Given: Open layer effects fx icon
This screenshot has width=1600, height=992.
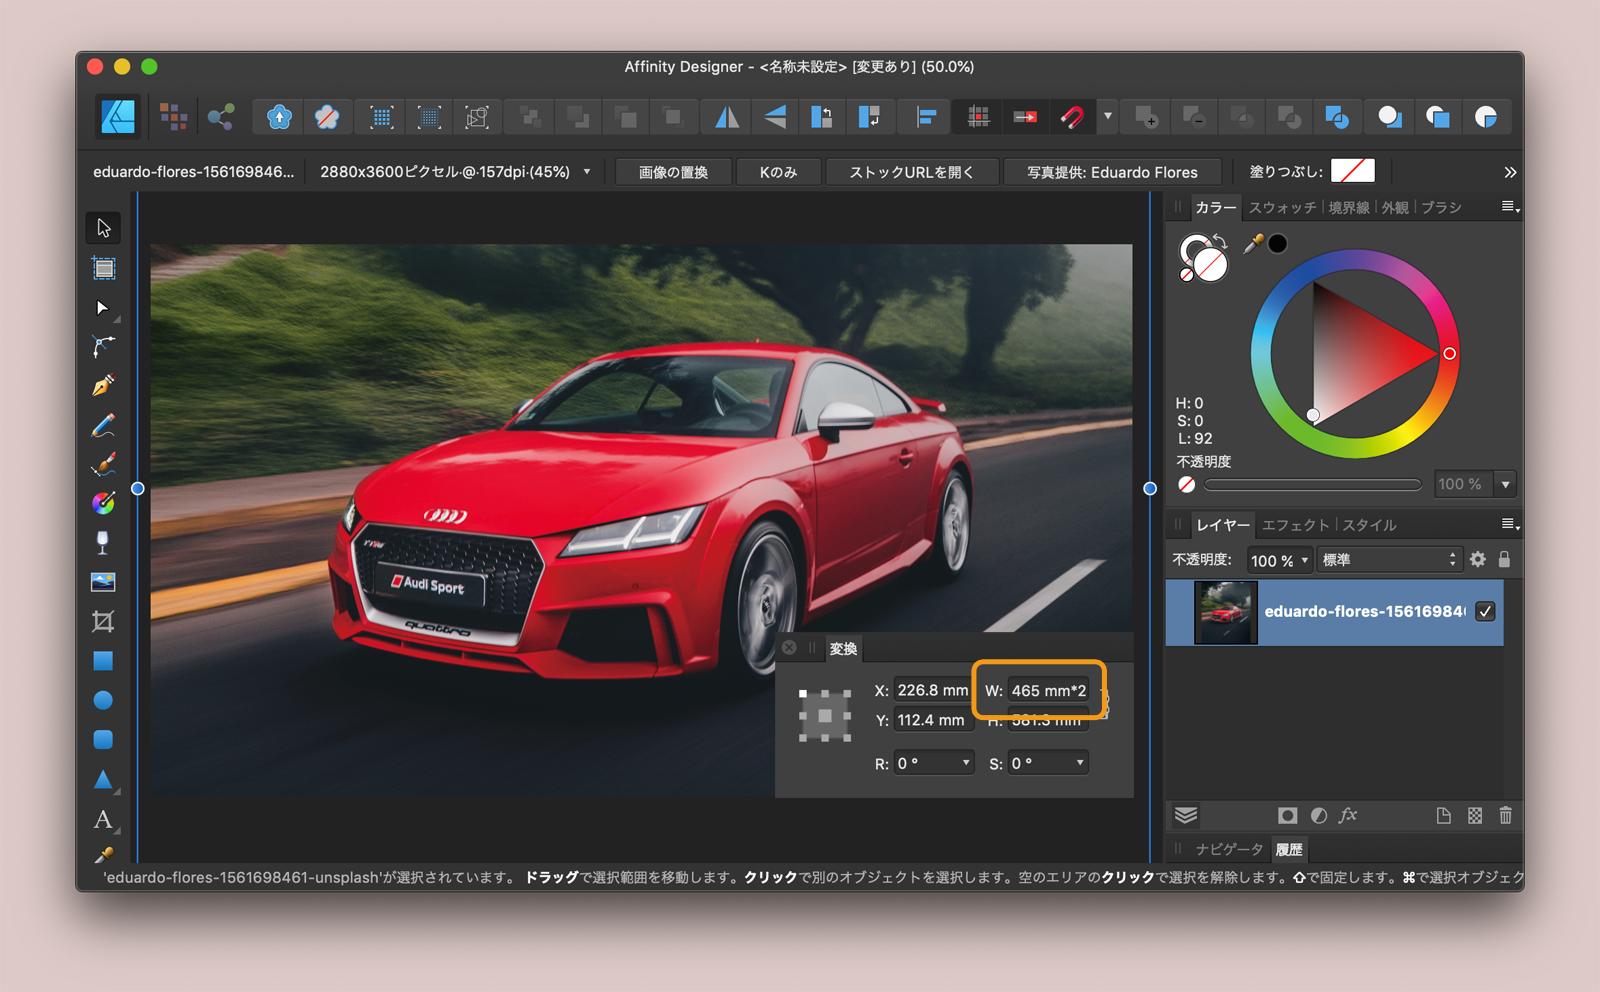Looking at the screenshot, I should point(1349,816).
